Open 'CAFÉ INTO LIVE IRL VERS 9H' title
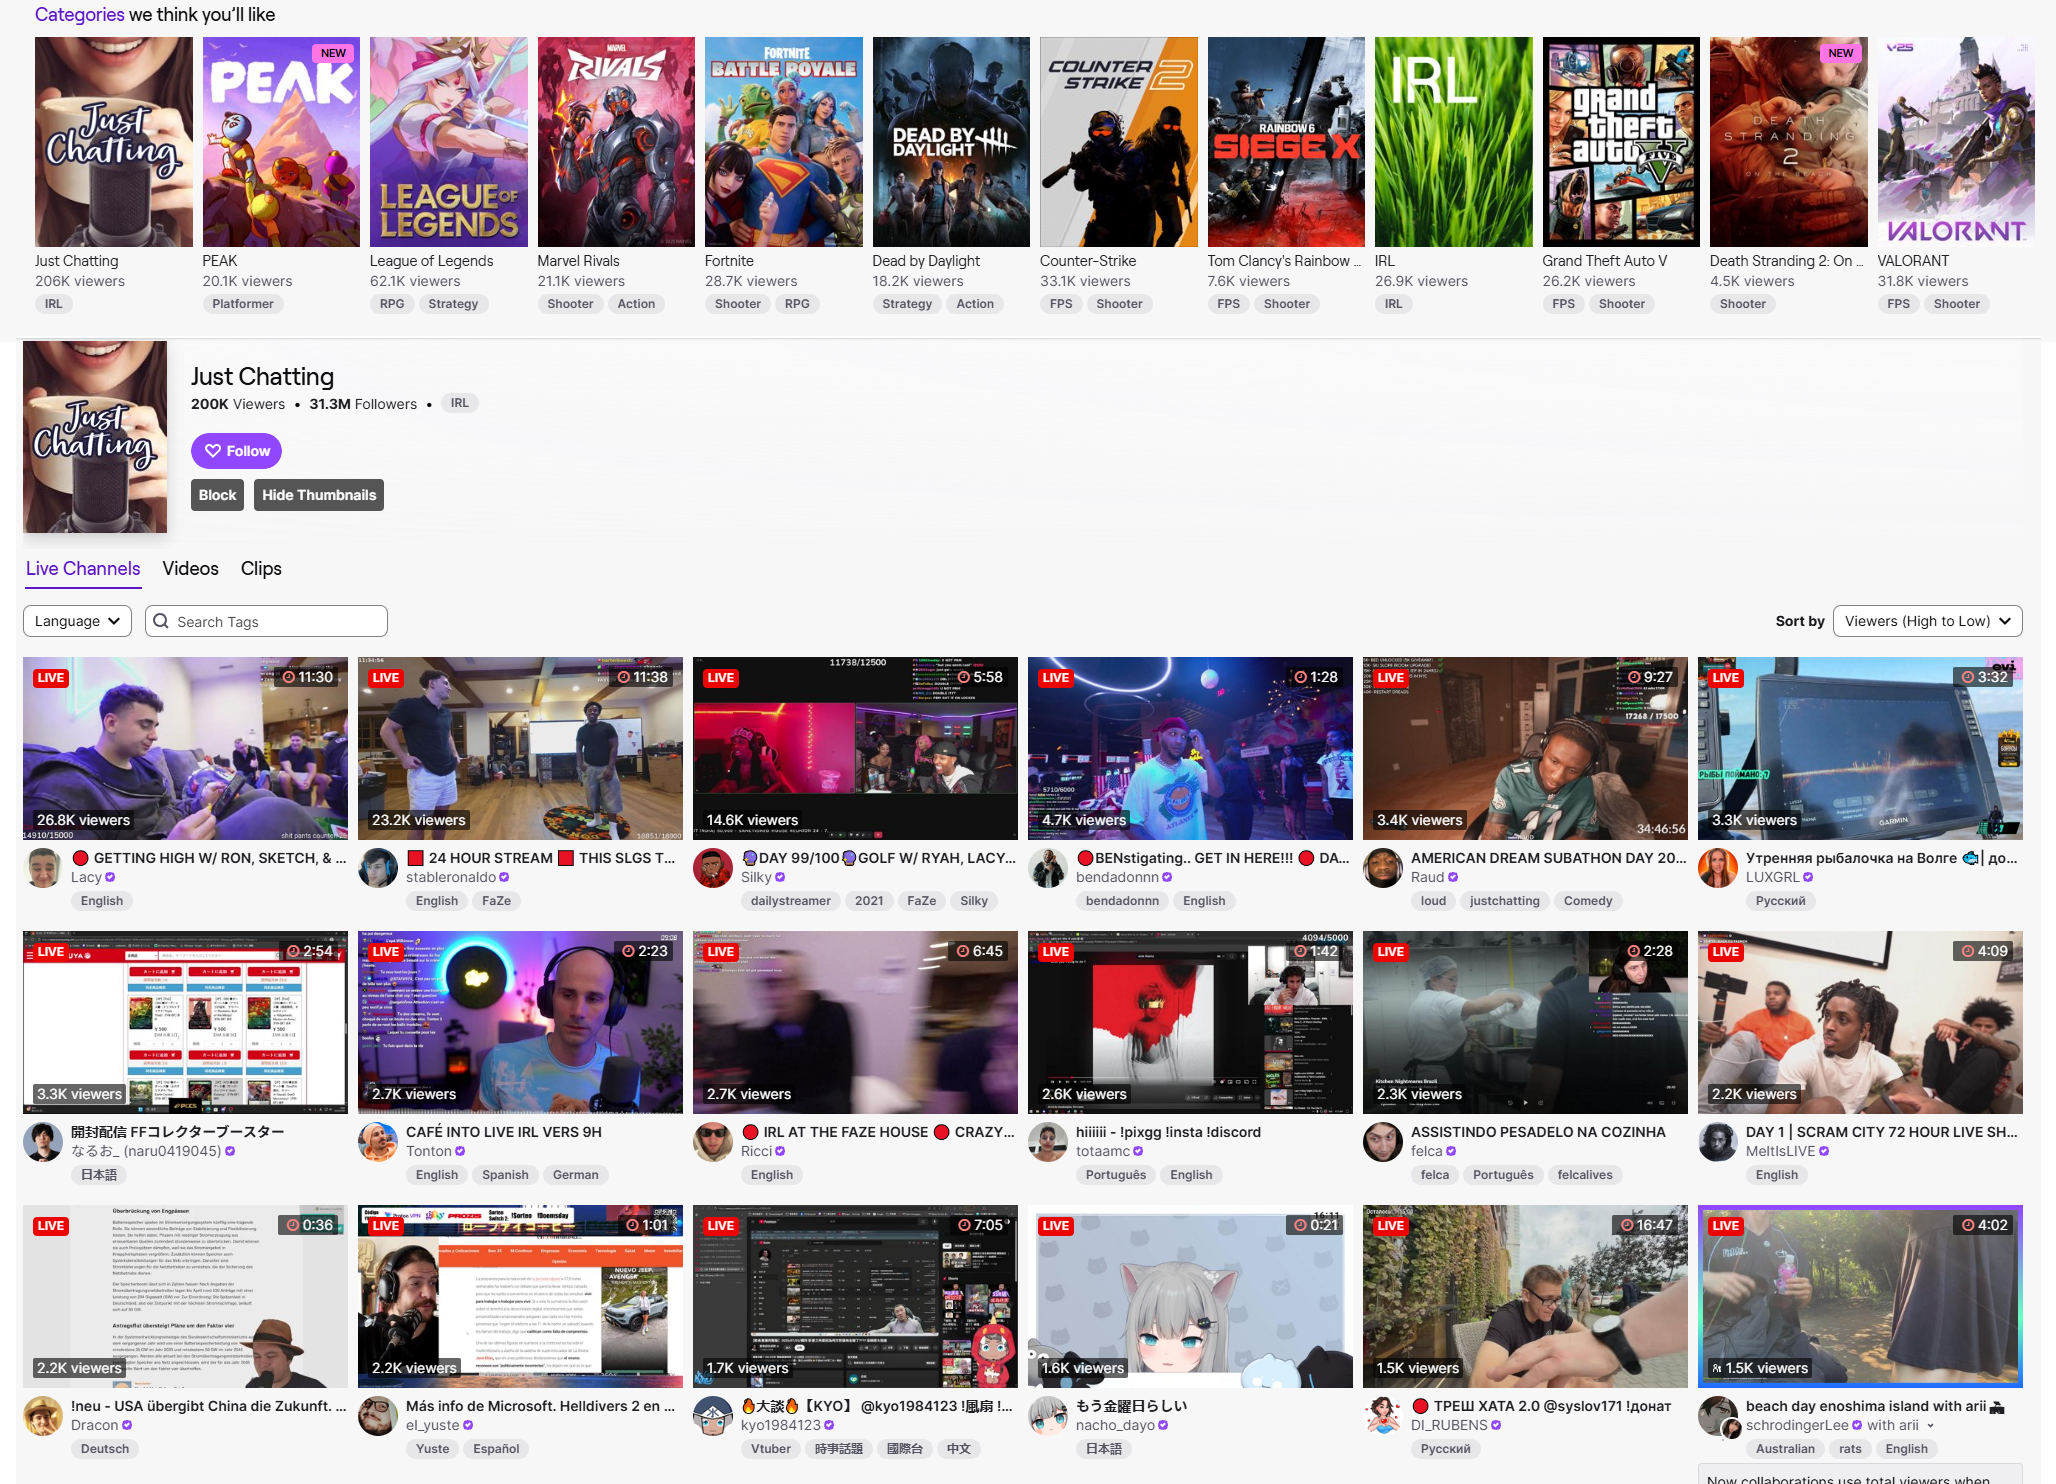Image resolution: width=2056 pixels, height=1484 pixels. [x=504, y=1132]
